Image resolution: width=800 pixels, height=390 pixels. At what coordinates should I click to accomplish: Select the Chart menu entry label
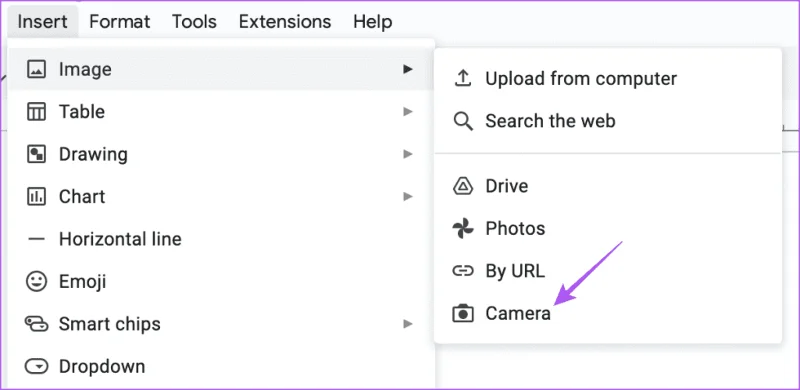(82, 197)
